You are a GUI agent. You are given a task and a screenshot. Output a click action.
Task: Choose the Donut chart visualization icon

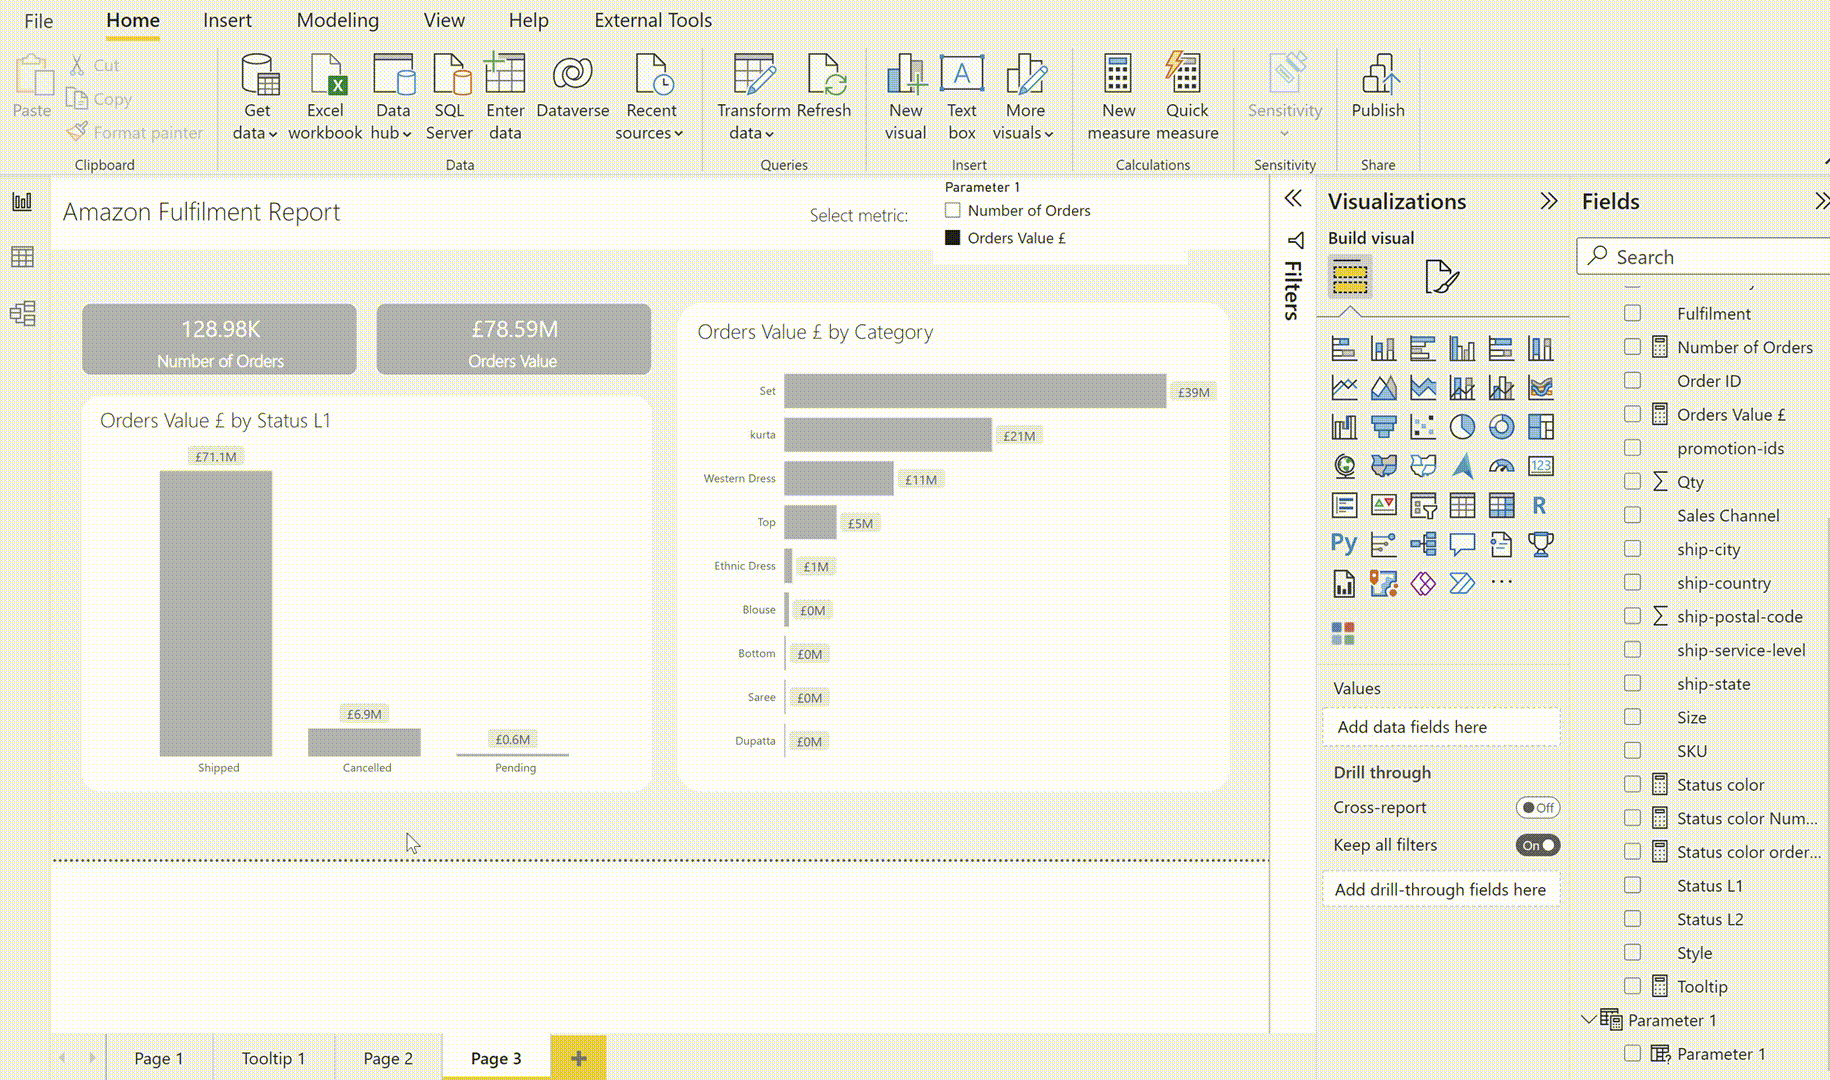(1501, 427)
